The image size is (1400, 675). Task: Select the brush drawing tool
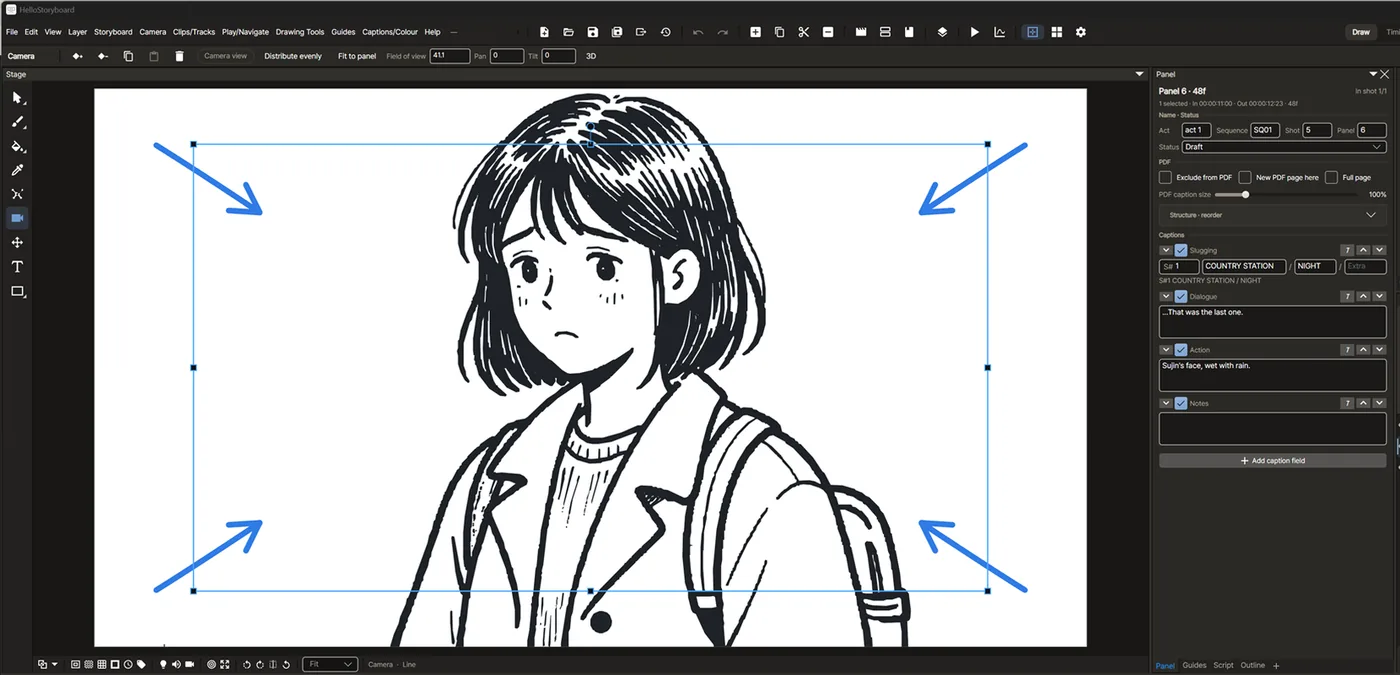tap(17, 122)
